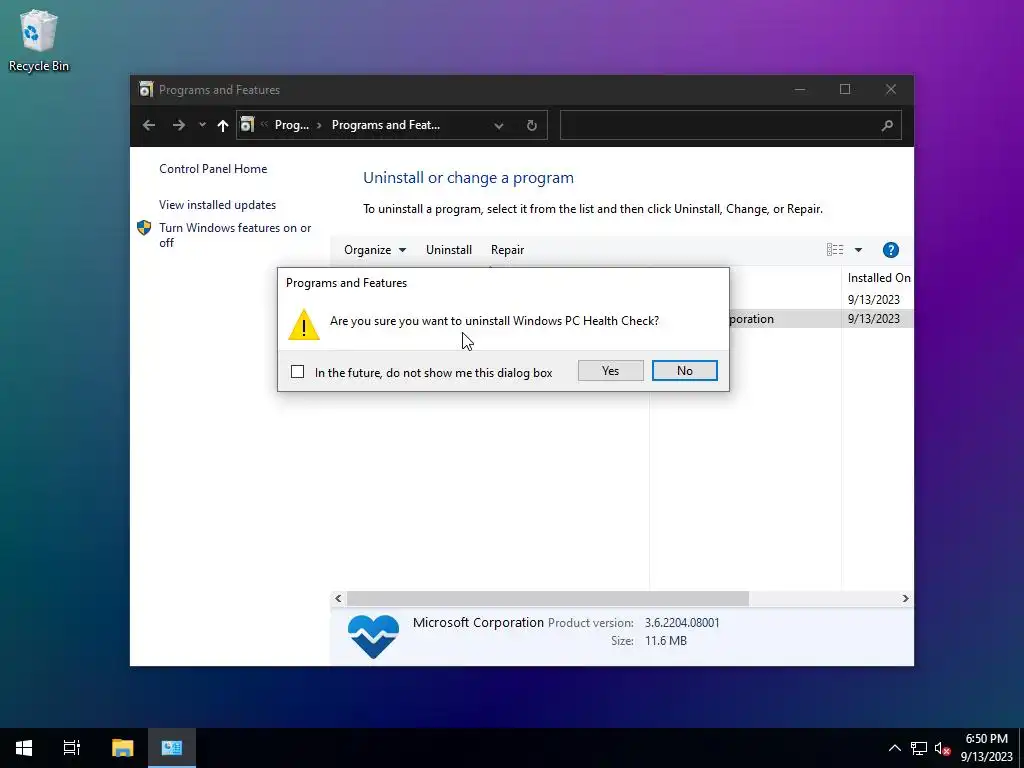The height and width of the screenshot is (768, 1024).
Task: Sort by the Installed On column header
Action: [x=878, y=278]
